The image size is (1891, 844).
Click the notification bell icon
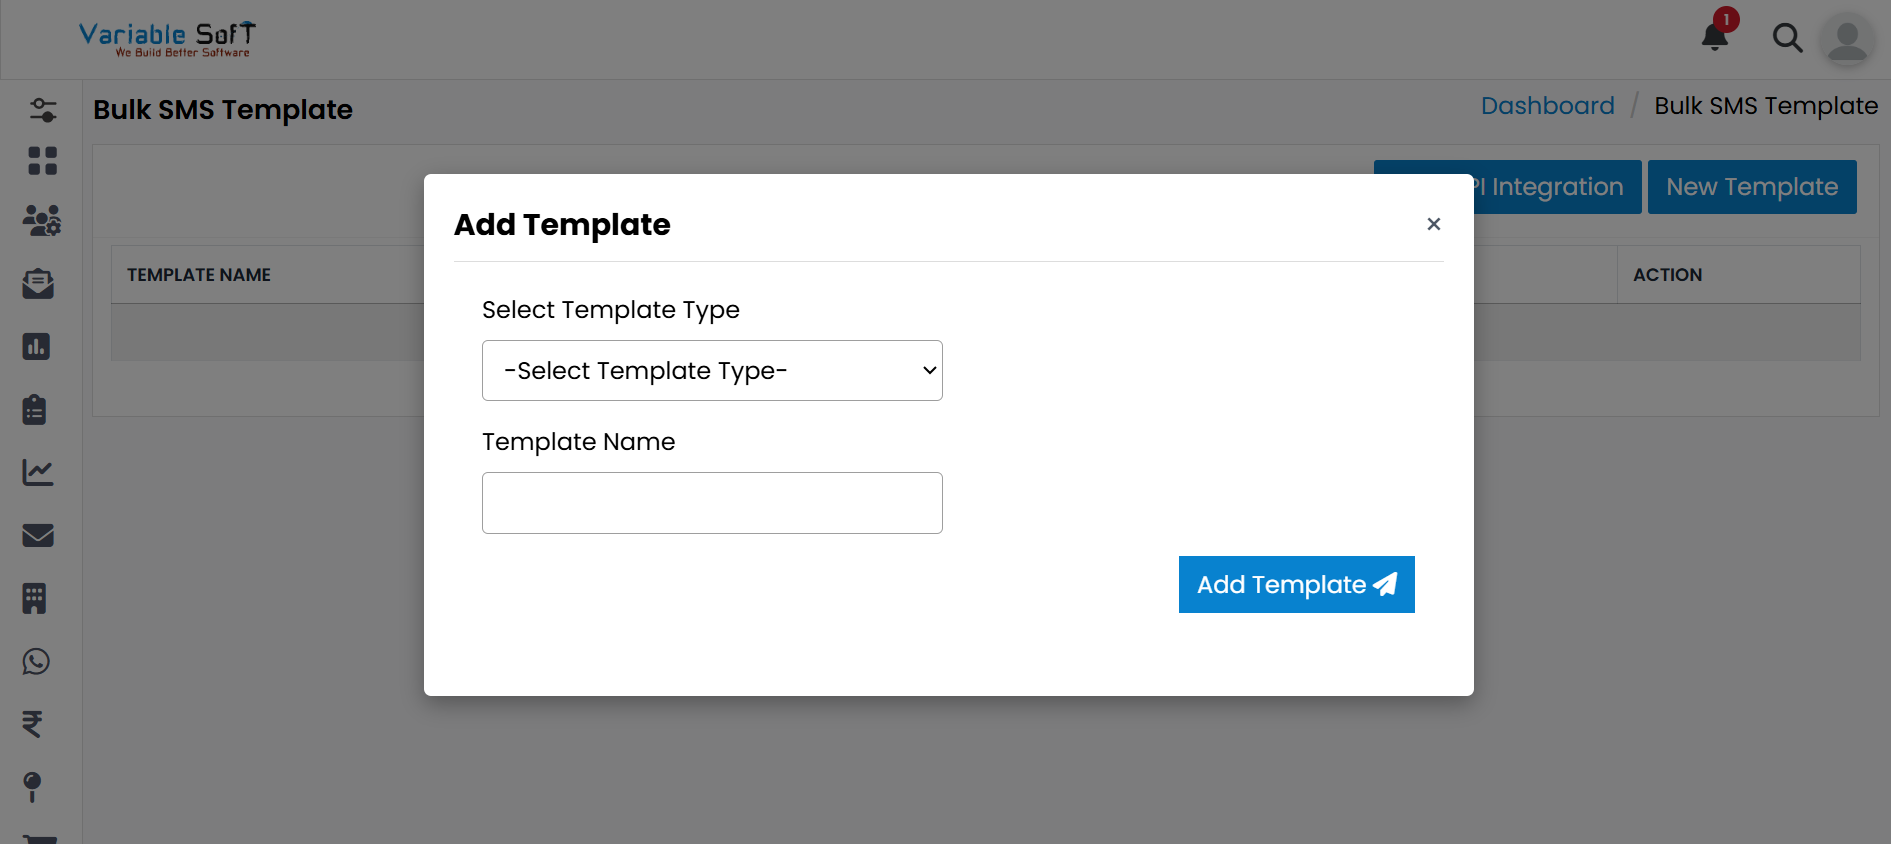point(1715,37)
